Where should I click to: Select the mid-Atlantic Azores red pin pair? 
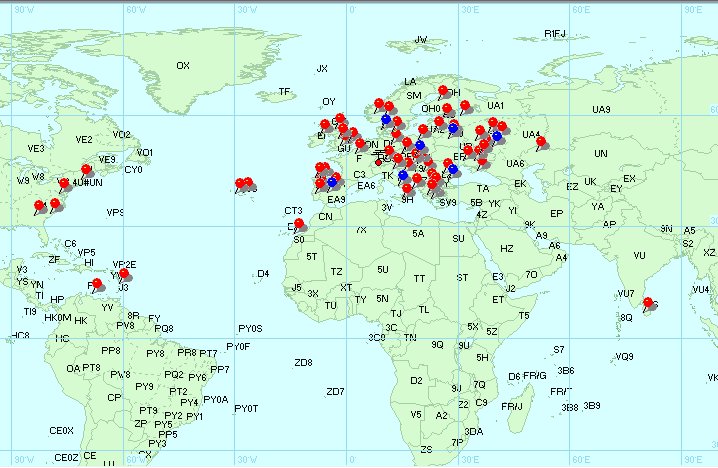coord(244,183)
